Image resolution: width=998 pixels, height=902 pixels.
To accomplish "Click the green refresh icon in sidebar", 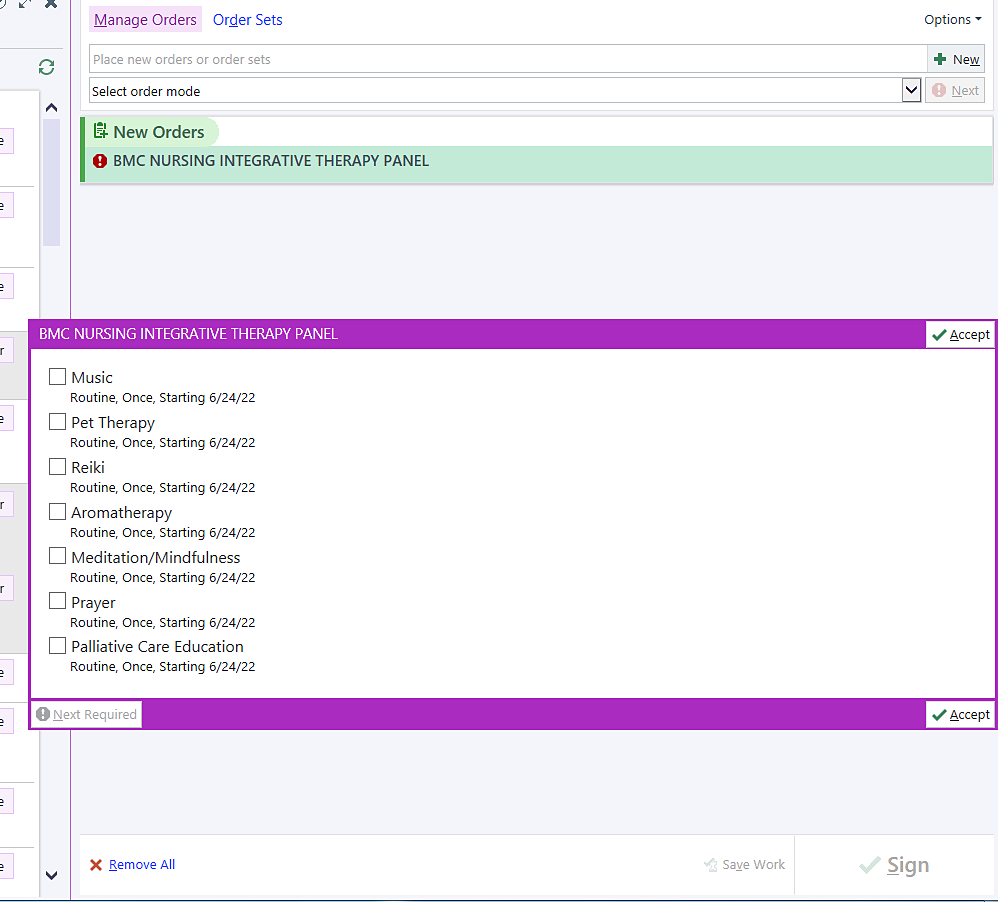I will point(46,67).
